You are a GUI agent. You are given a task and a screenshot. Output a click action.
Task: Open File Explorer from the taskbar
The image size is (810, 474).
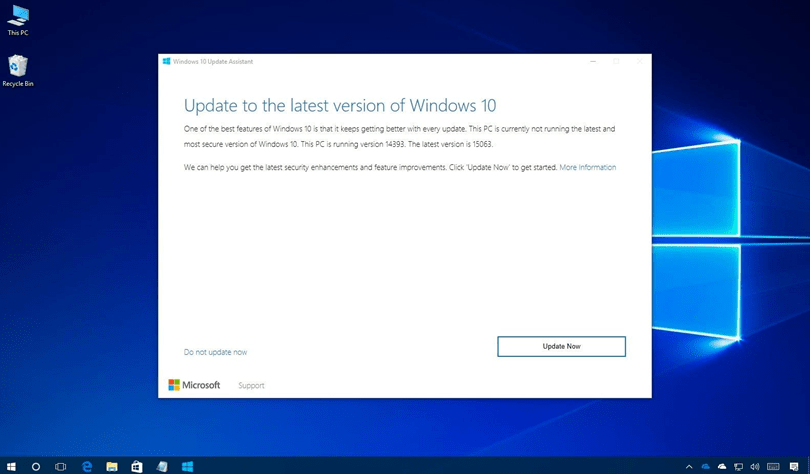click(112, 466)
